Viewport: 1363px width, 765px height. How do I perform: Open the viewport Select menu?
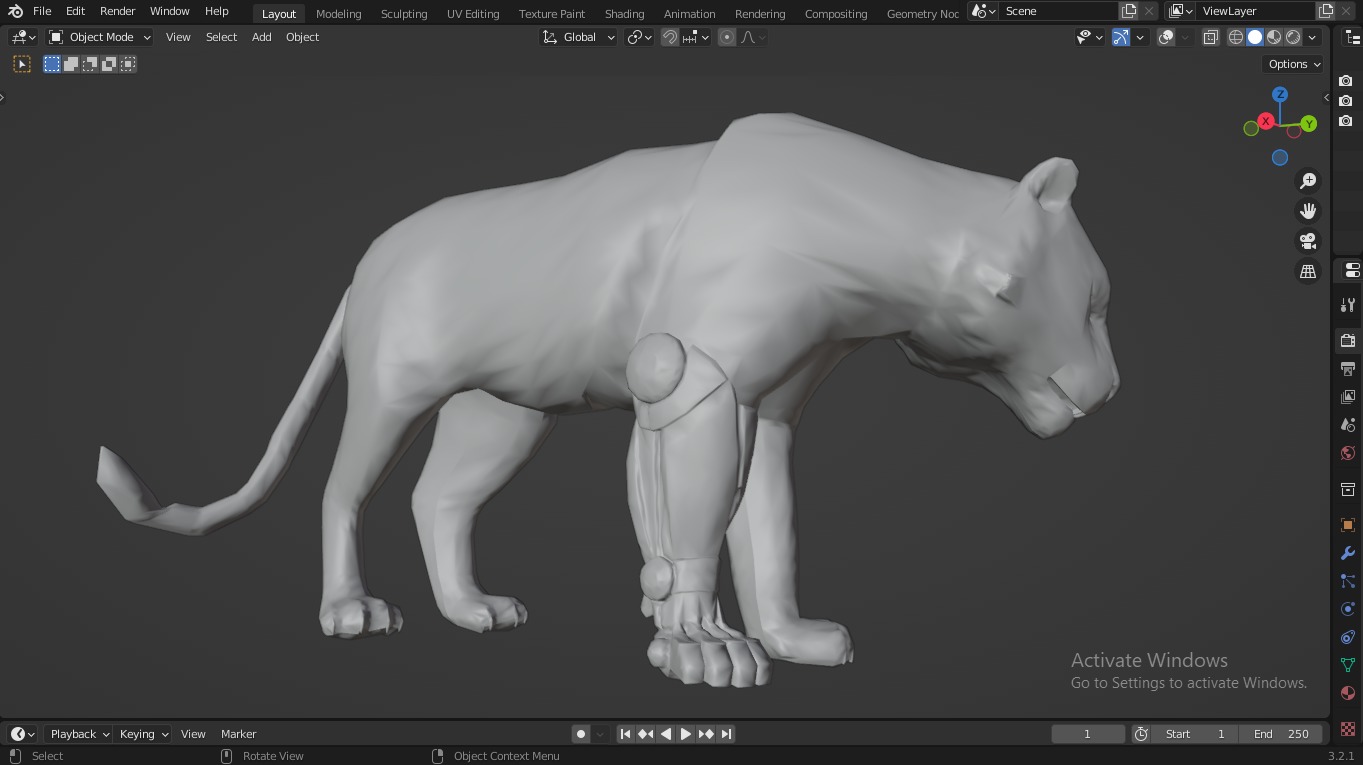[x=222, y=37]
